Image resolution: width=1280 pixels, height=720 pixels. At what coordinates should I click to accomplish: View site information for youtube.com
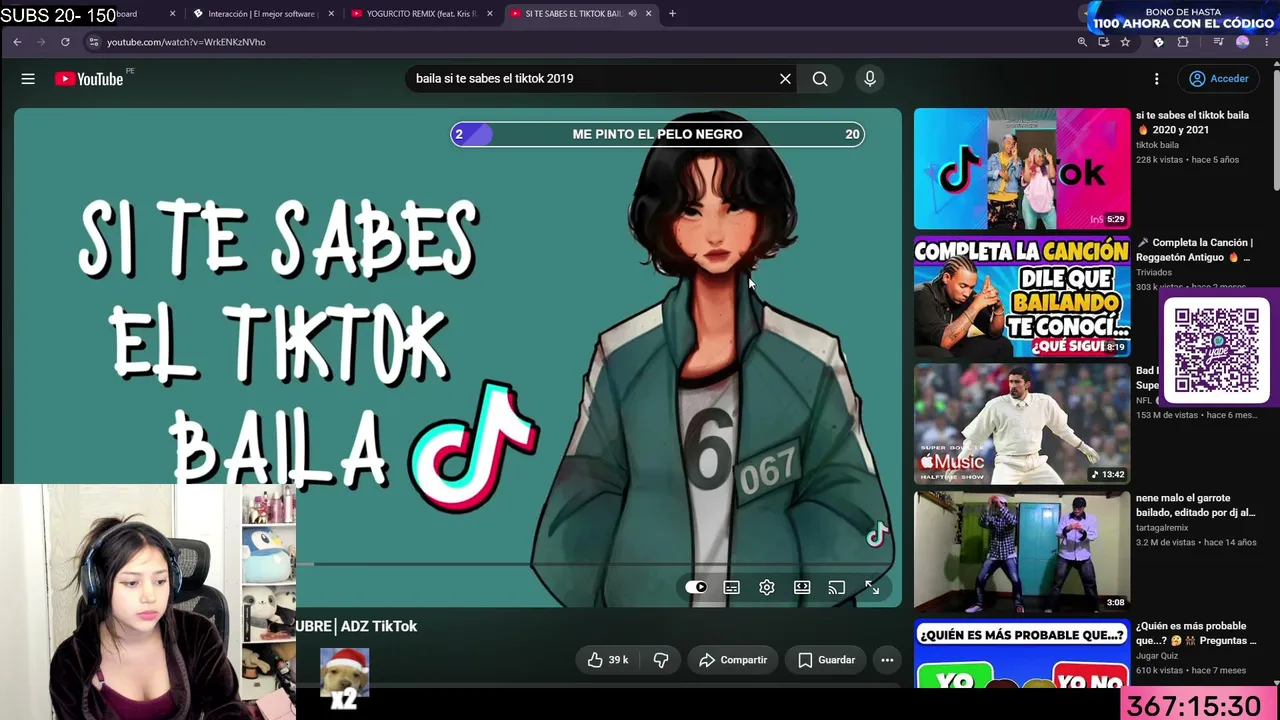(x=94, y=42)
